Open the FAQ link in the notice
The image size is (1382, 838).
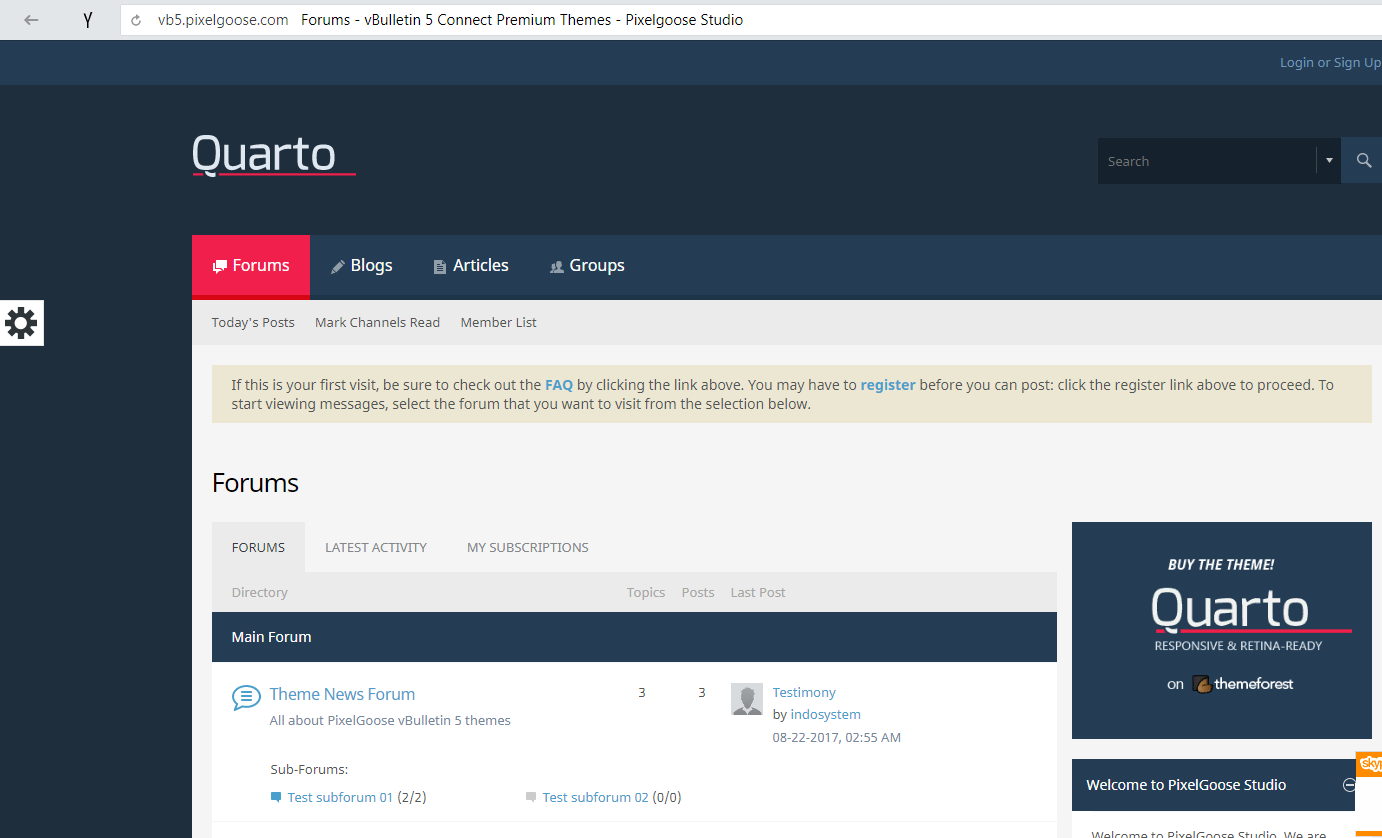[559, 384]
